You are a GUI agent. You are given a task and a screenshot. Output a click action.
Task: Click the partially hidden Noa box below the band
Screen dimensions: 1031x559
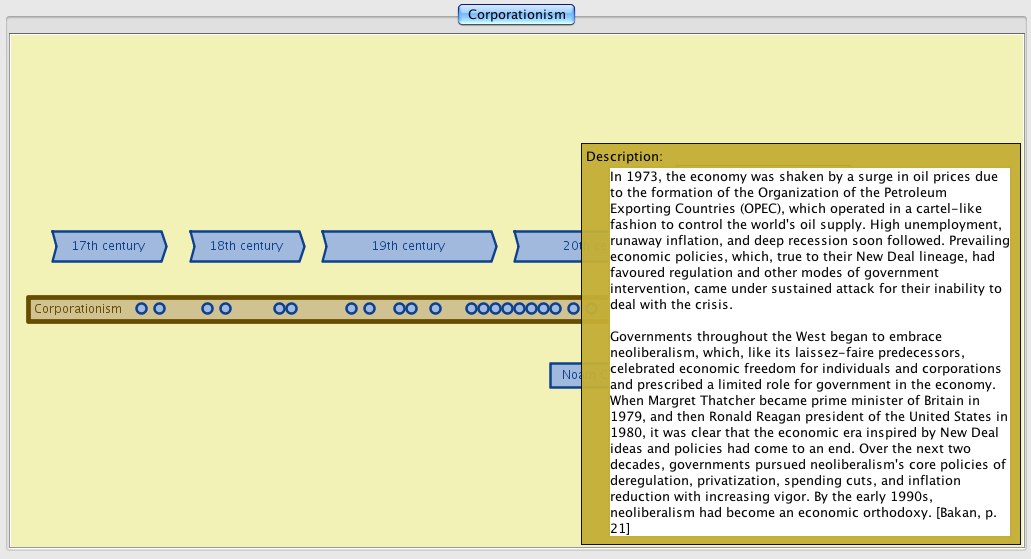pyautogui.click(x=566, y=375)
